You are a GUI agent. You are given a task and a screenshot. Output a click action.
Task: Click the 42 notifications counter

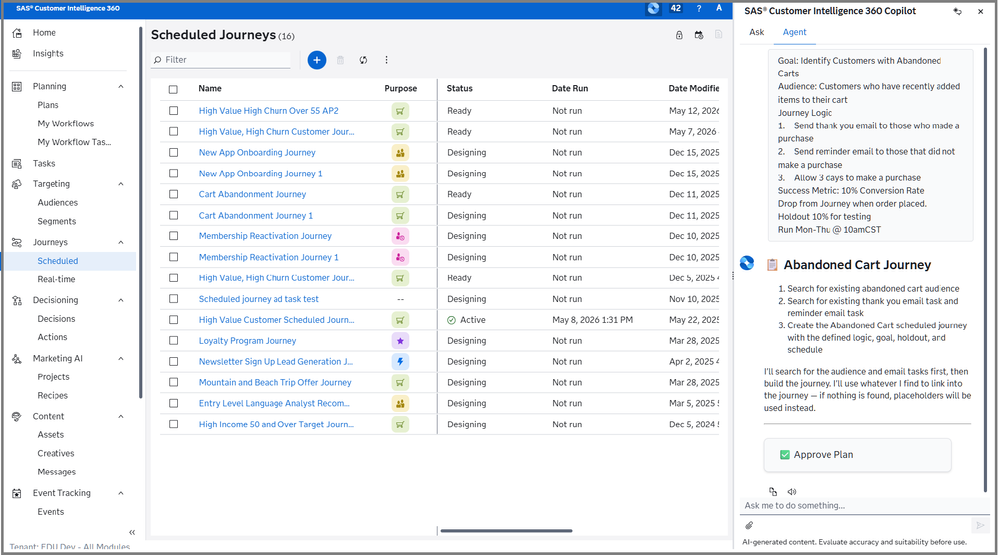[676, 8]
